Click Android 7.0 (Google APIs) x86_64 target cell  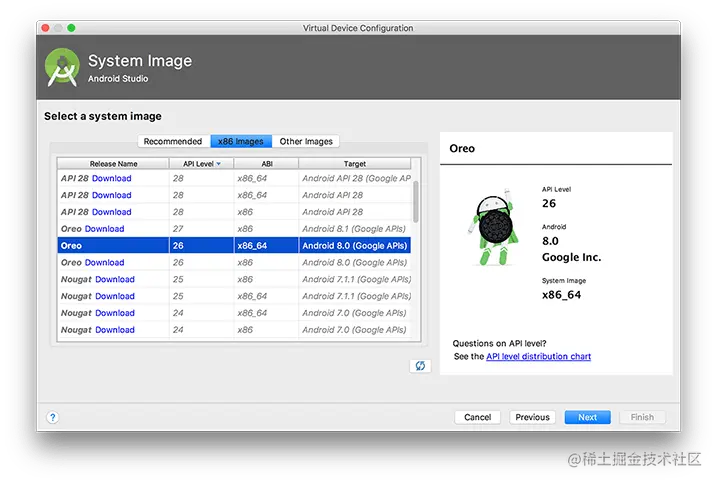click(354, 313)
